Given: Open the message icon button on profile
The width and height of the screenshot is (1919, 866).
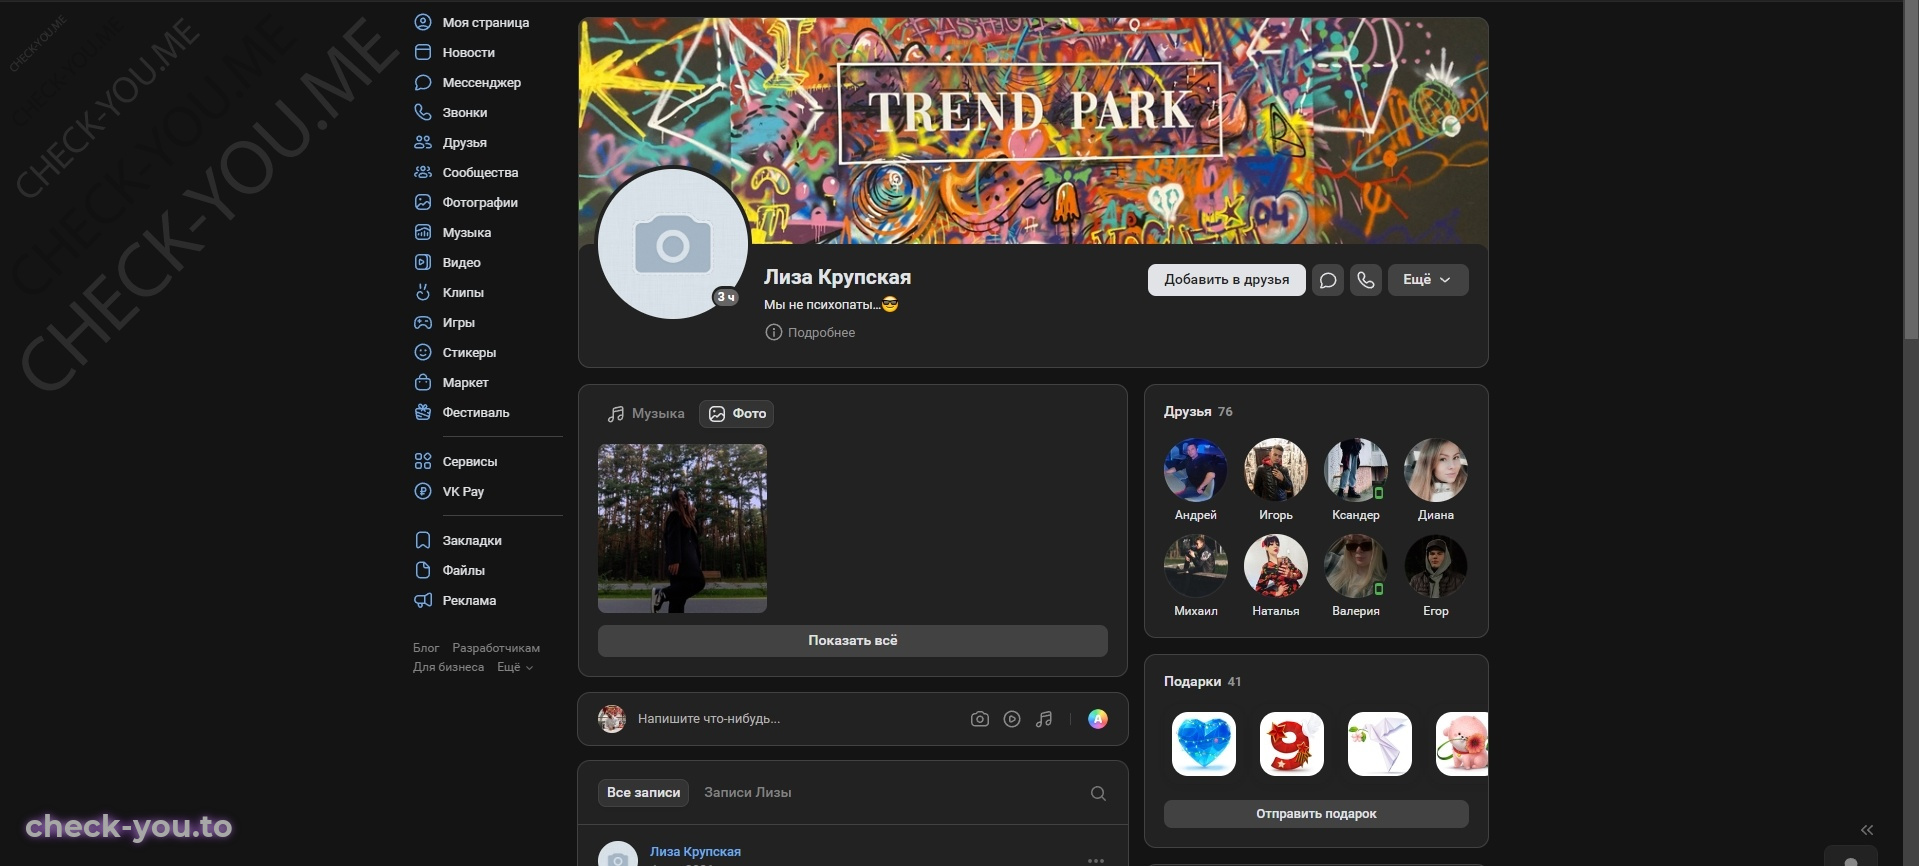Looking at the screenshot, I should click(1328, 280).
